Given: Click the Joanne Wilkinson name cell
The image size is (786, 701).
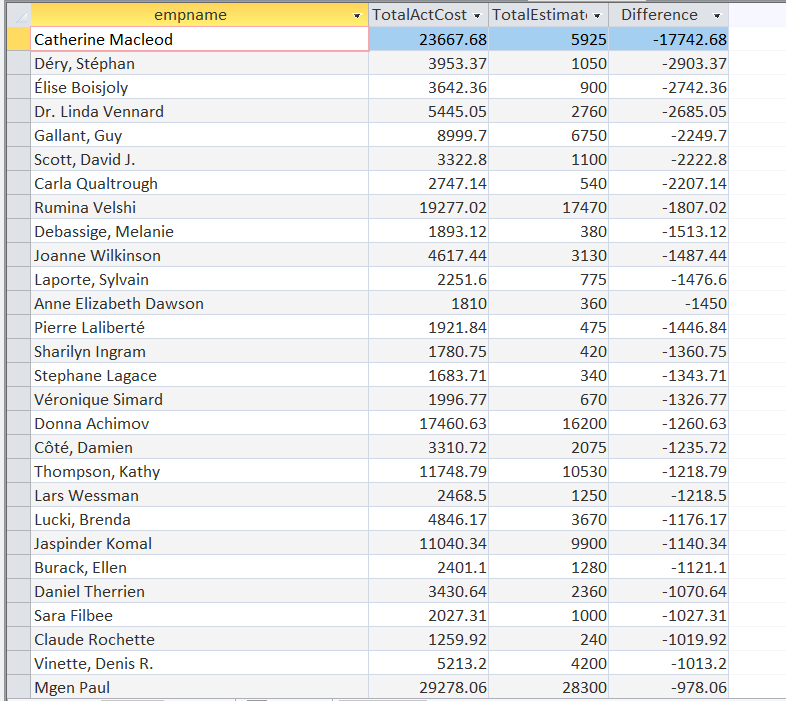Looking at the screenshot, I should [x=200, y=255].
